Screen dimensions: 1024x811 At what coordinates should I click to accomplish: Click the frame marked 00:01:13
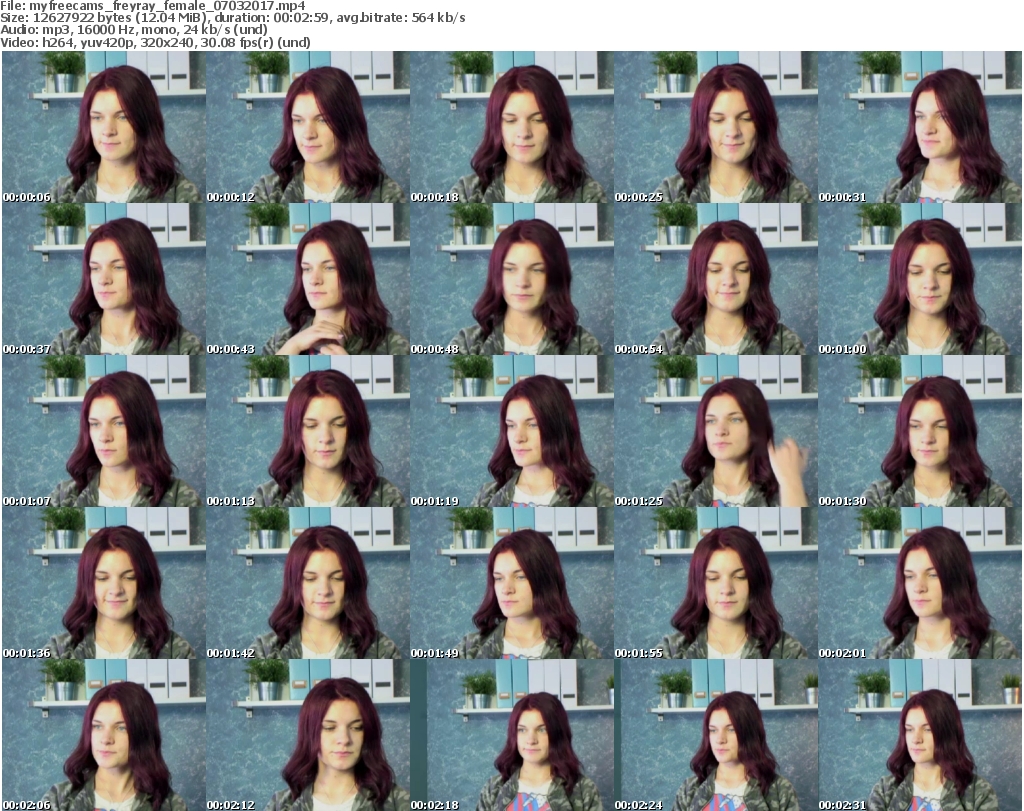tap(308, 431)
